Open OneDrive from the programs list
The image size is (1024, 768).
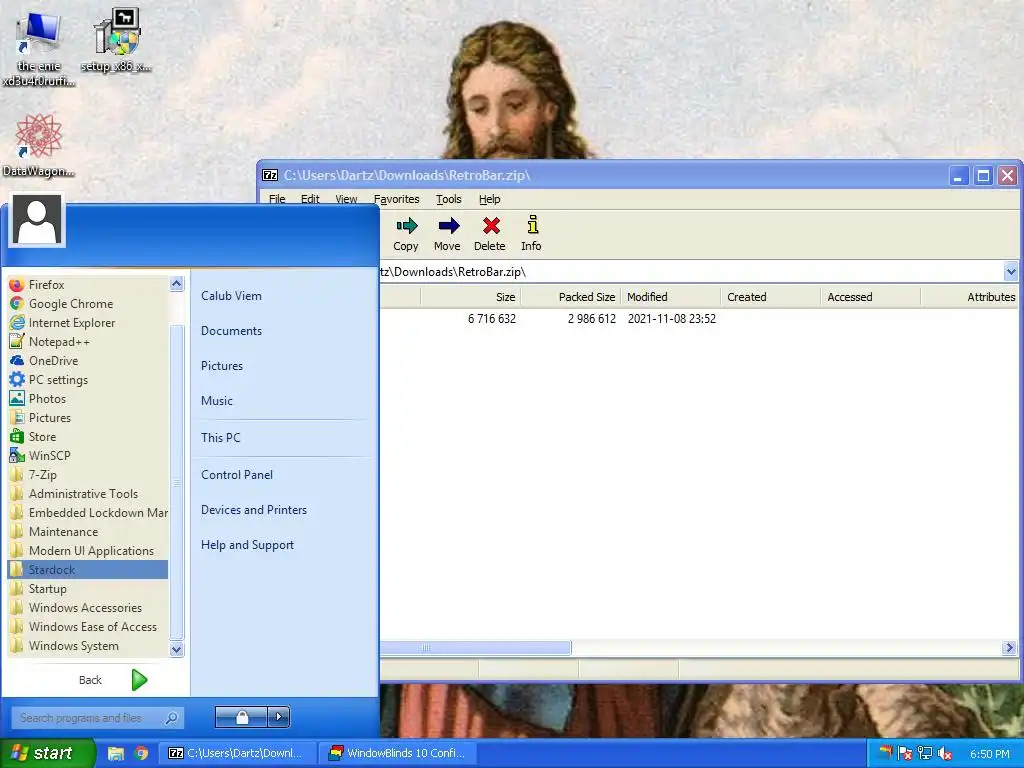point(88,360)
